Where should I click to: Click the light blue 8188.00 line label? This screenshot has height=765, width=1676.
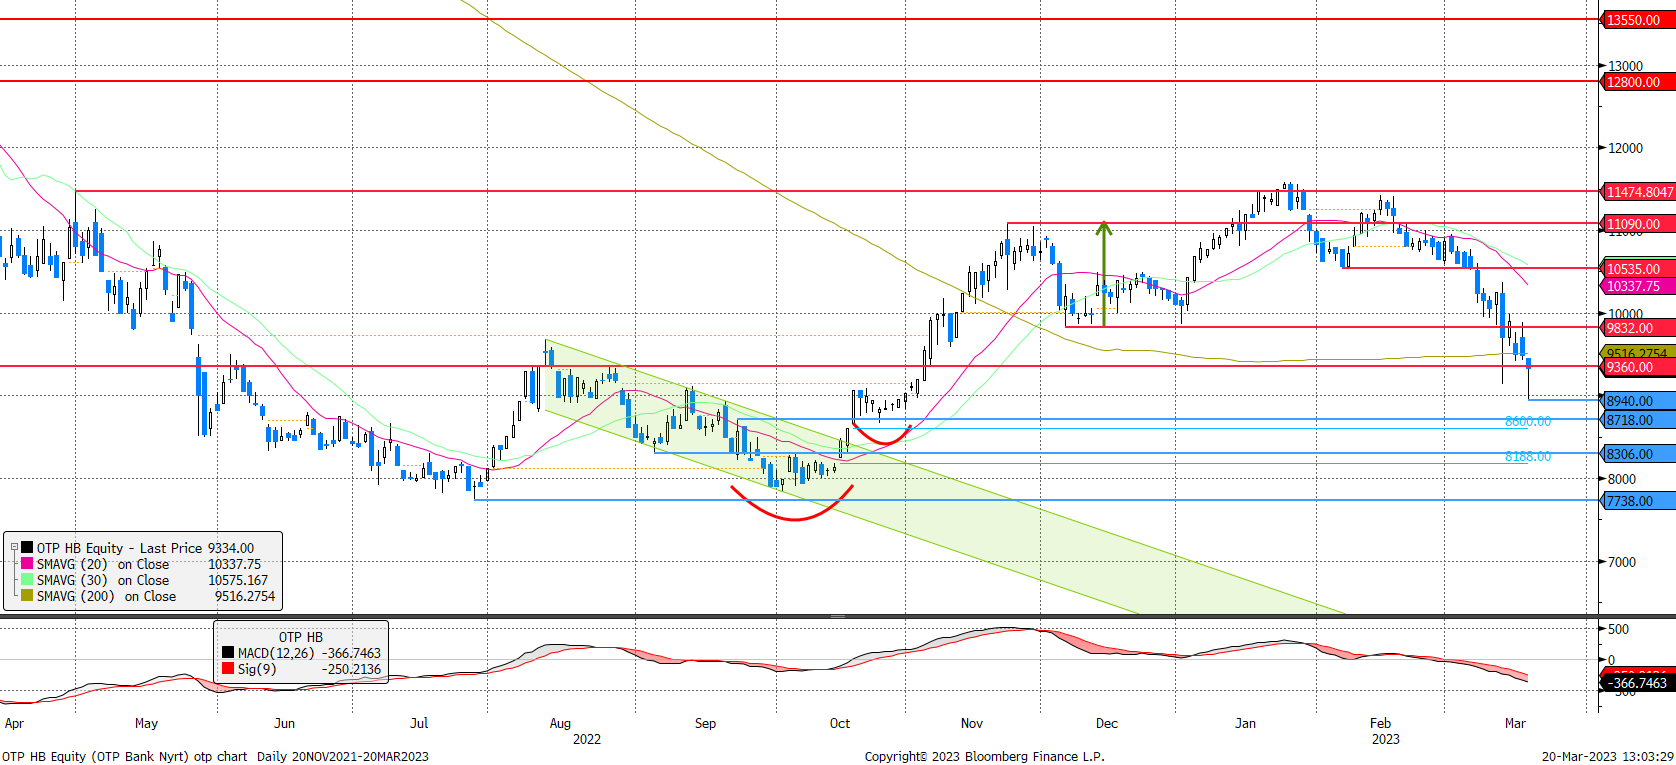1528,457
